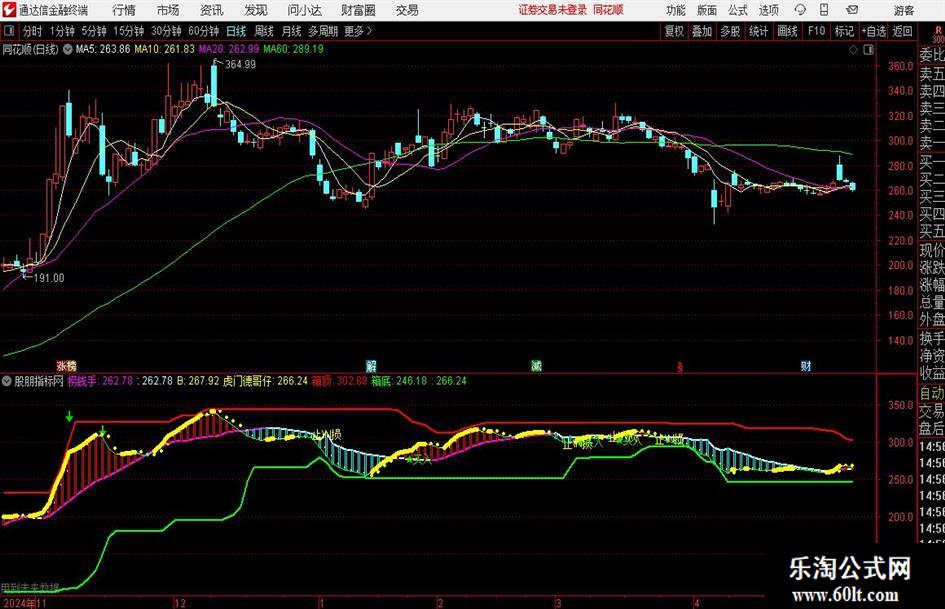Click the 复权 button

coord(674,31)
